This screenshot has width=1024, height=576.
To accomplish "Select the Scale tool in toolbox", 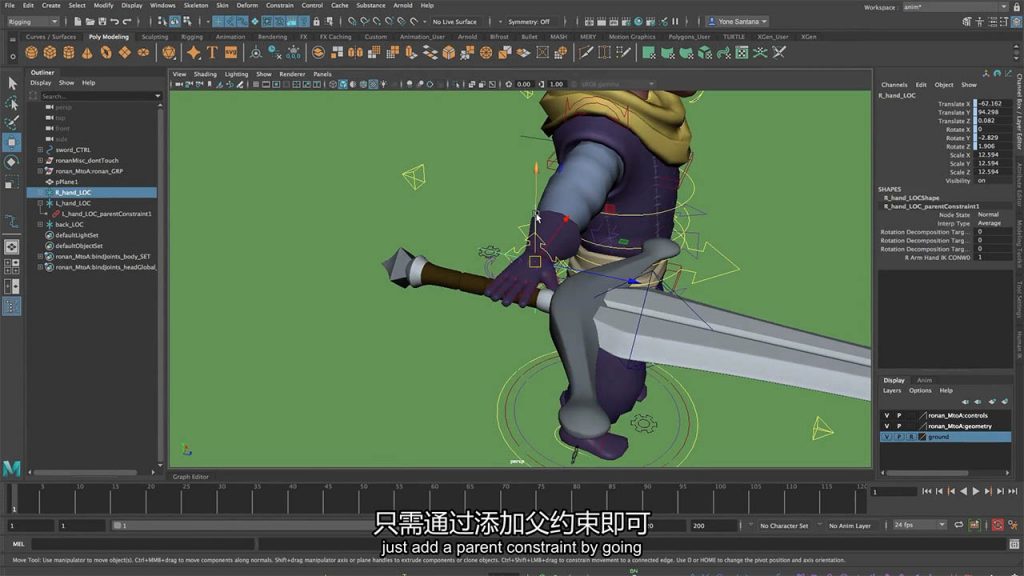I will [x=11, y=183].
